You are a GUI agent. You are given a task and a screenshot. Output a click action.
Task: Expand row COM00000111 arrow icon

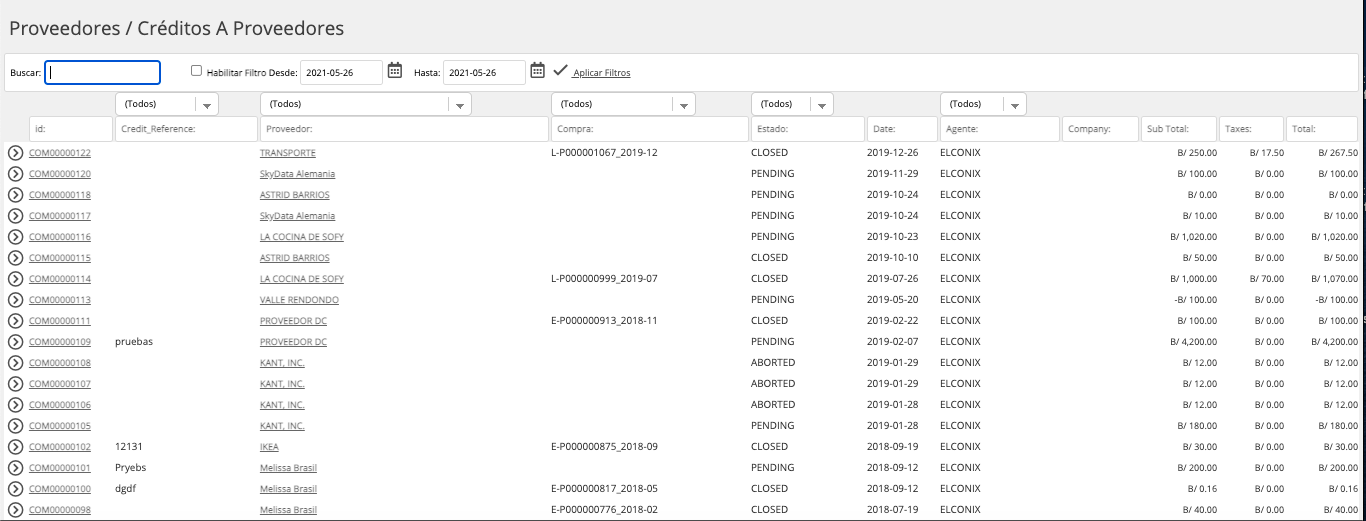(15, 321)
